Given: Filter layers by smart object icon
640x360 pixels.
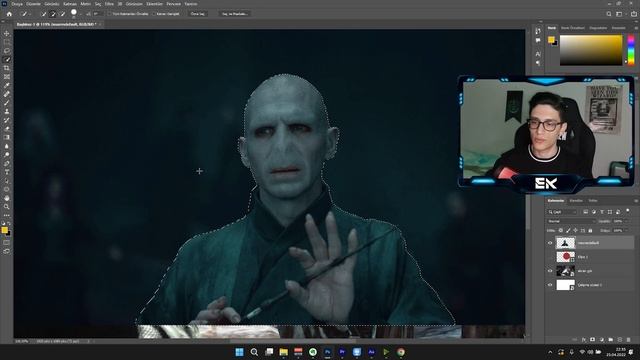Looking at the screenshot, I should coord(618,212).
